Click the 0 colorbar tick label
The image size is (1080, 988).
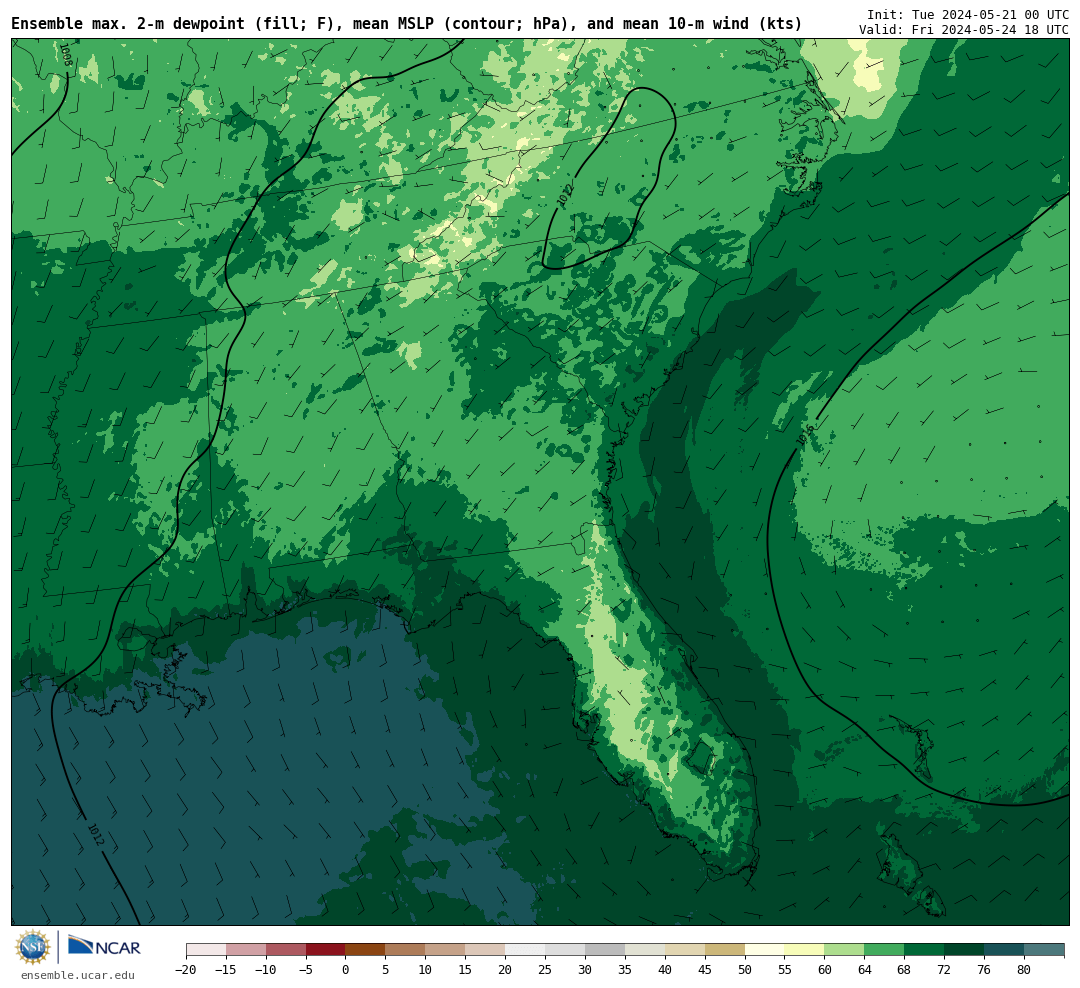pyautogui.click(x=346, y=970)
